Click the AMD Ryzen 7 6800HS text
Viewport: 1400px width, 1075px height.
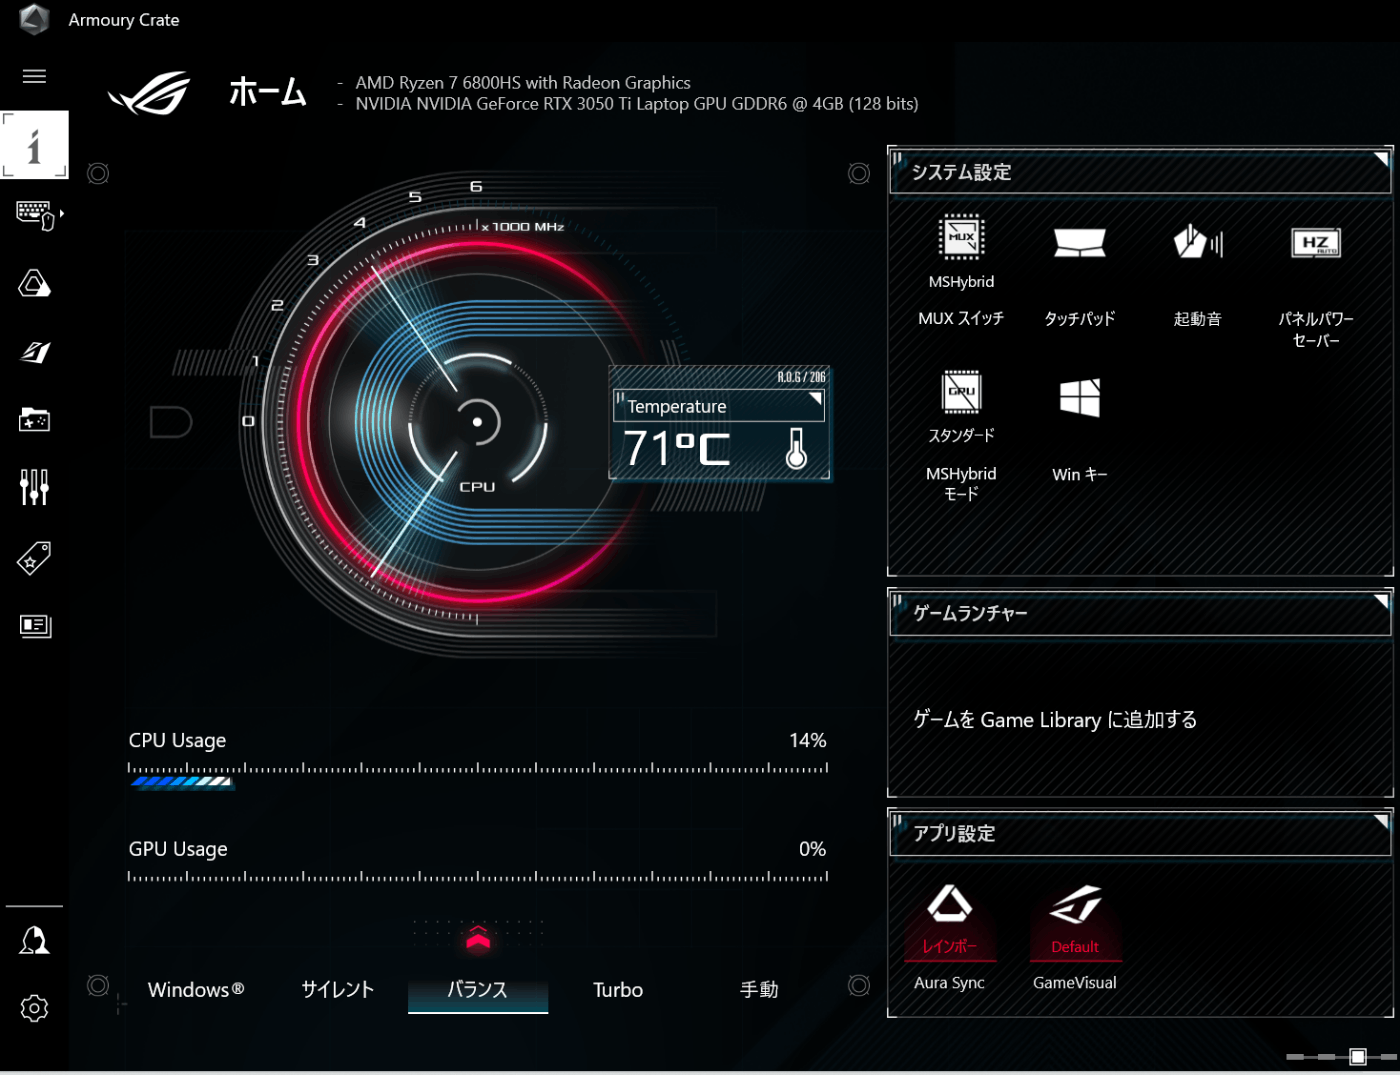(x=523, y=82)
